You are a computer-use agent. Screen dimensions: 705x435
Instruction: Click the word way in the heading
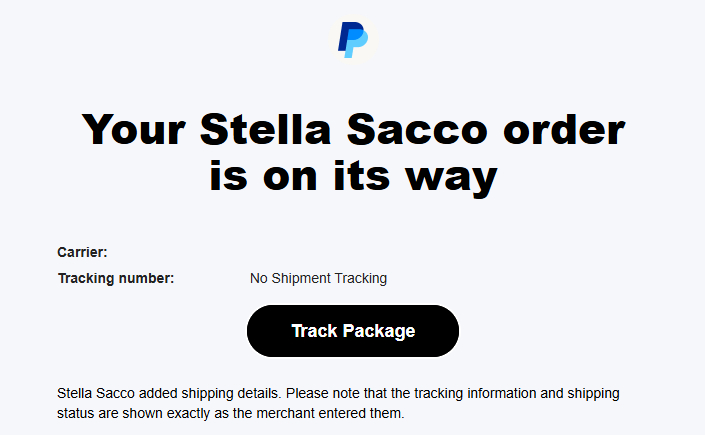coord(448,177)
